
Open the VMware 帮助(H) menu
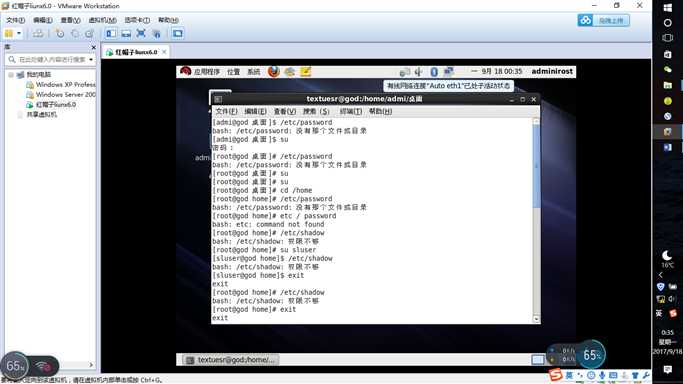point(168,20)
